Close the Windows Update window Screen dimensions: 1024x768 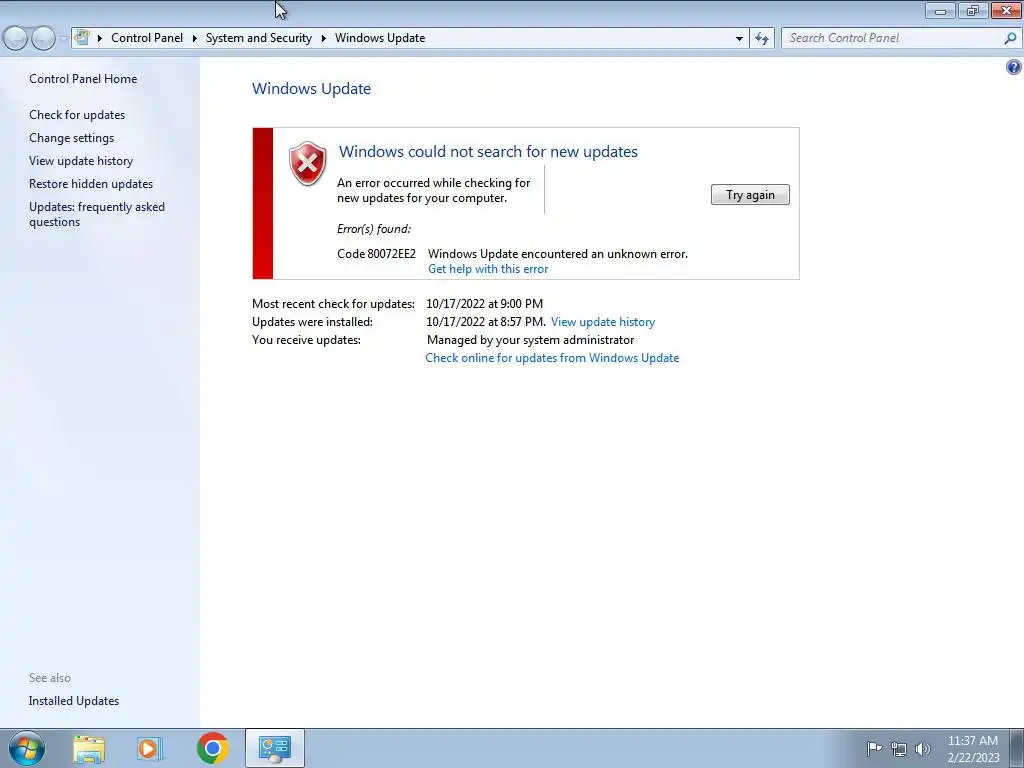point(1006,10)
